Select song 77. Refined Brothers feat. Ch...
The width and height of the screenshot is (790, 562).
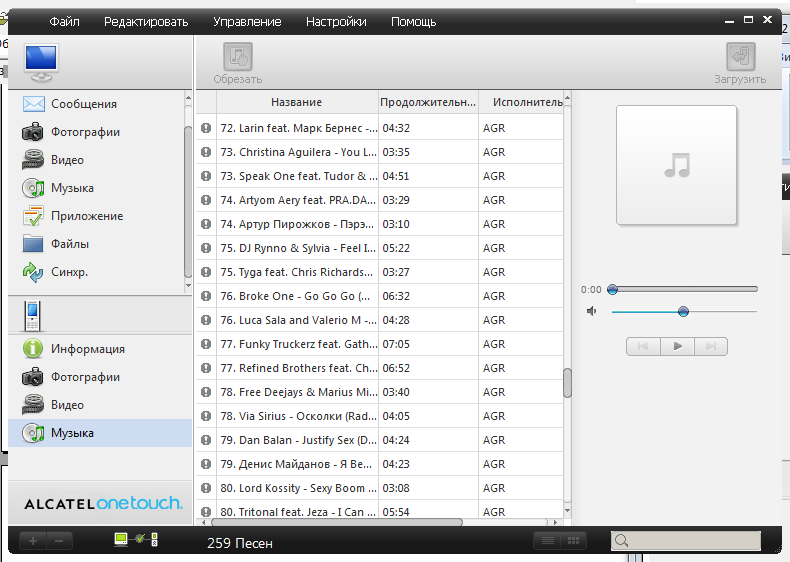click(379, 368)
